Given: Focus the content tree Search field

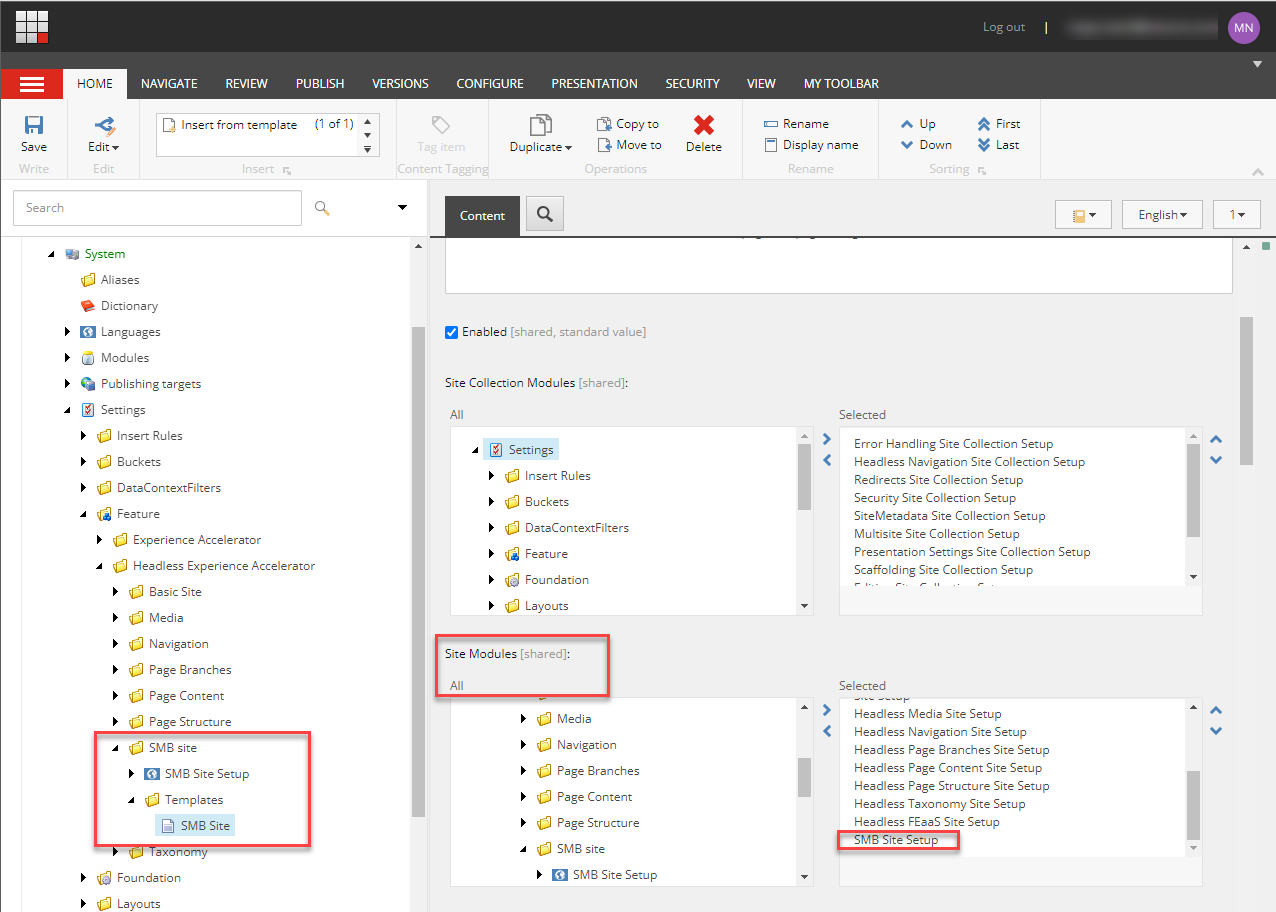Looking at the screenshot, I should click(157, 208).
